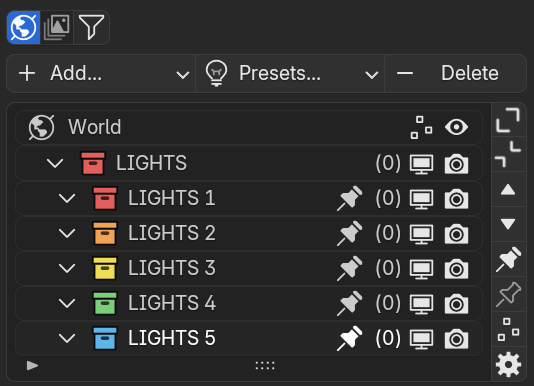Move item up with the up arrow
Screen dimensions: 534x386
pos(508,189)
